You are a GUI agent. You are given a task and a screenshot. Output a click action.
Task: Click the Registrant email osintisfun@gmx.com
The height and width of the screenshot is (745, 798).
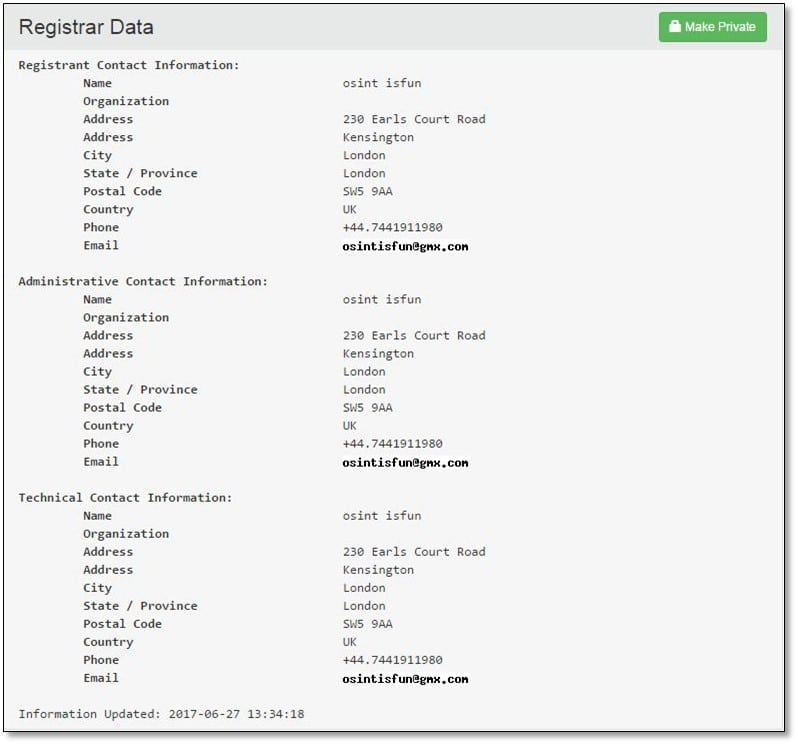point(405,246)
